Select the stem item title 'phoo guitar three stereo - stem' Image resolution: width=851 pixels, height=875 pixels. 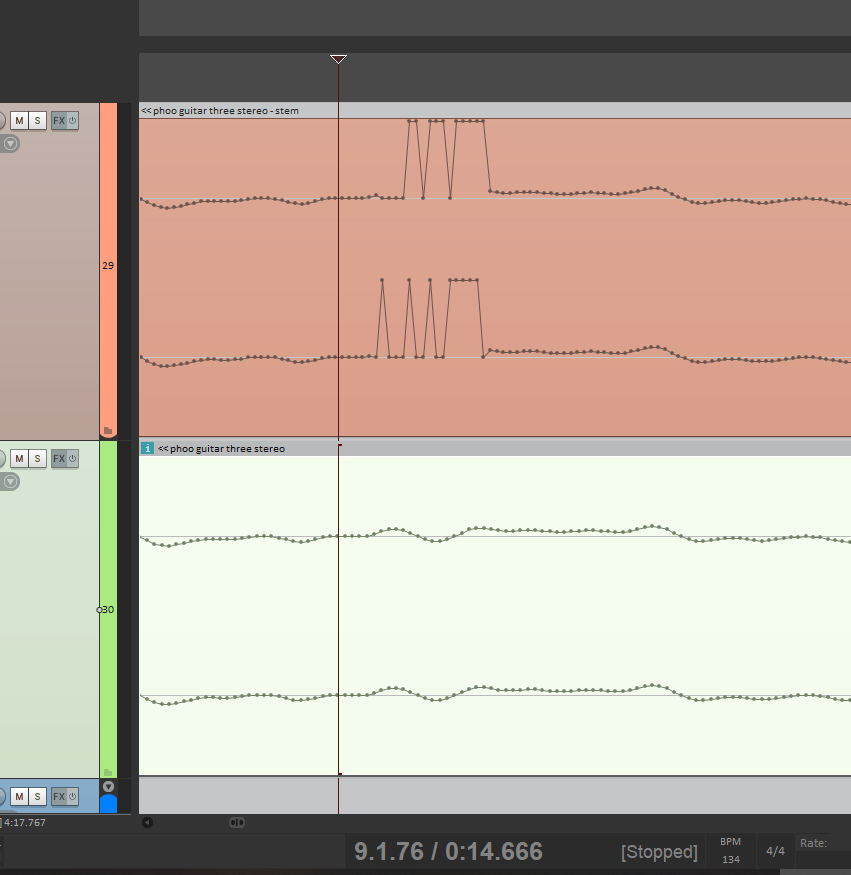pyautogui.click(x=225, y=111)
